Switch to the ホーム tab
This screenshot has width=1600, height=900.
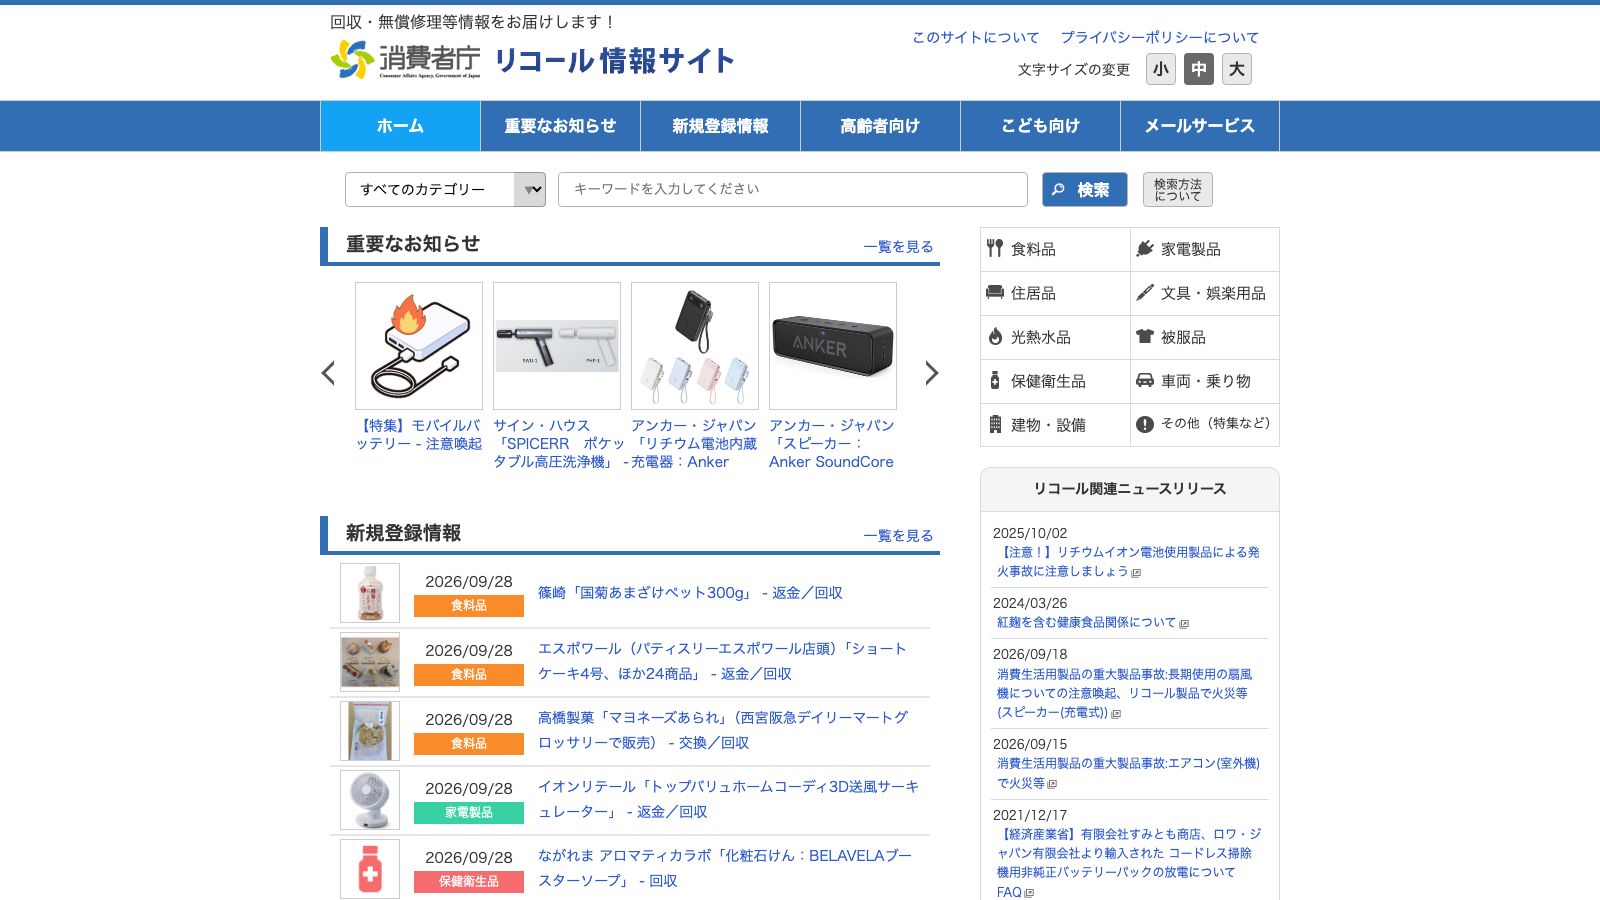(x=400, y=126)
